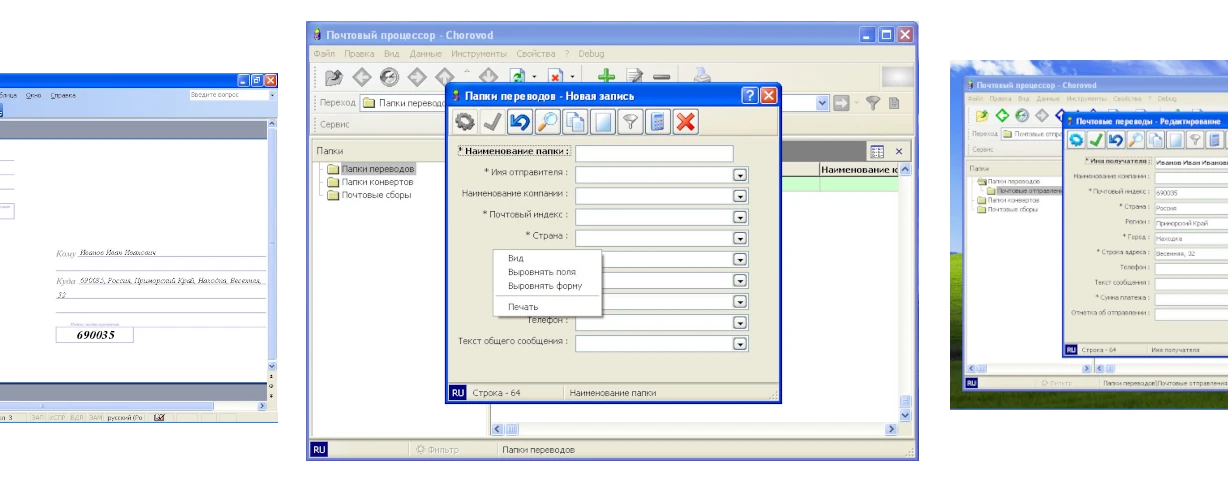Confirm the record with the gray checkmark icon
Screen dimensions: 1228x487
492,122
